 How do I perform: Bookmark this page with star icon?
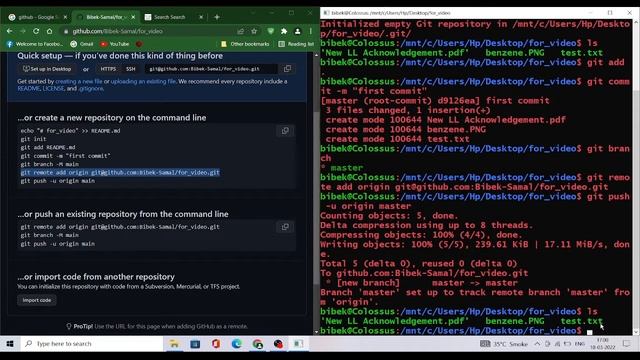pyautogui.click(x=254, y=31)
